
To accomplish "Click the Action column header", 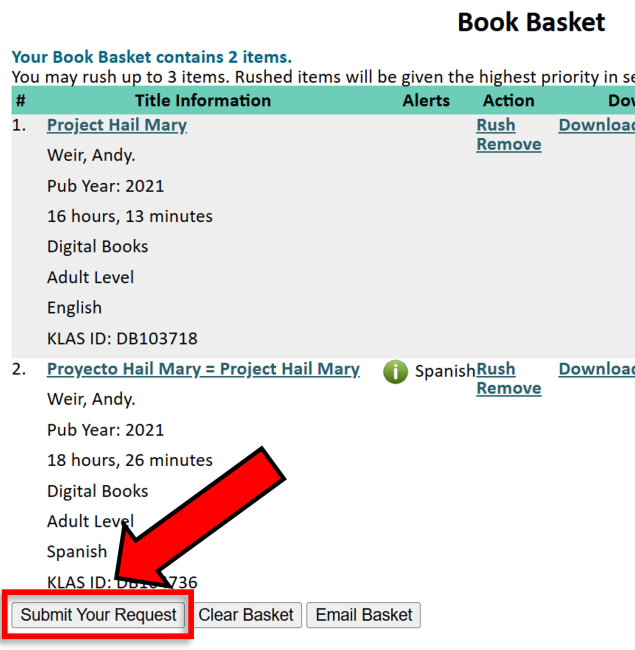I will tap(509, 101).
